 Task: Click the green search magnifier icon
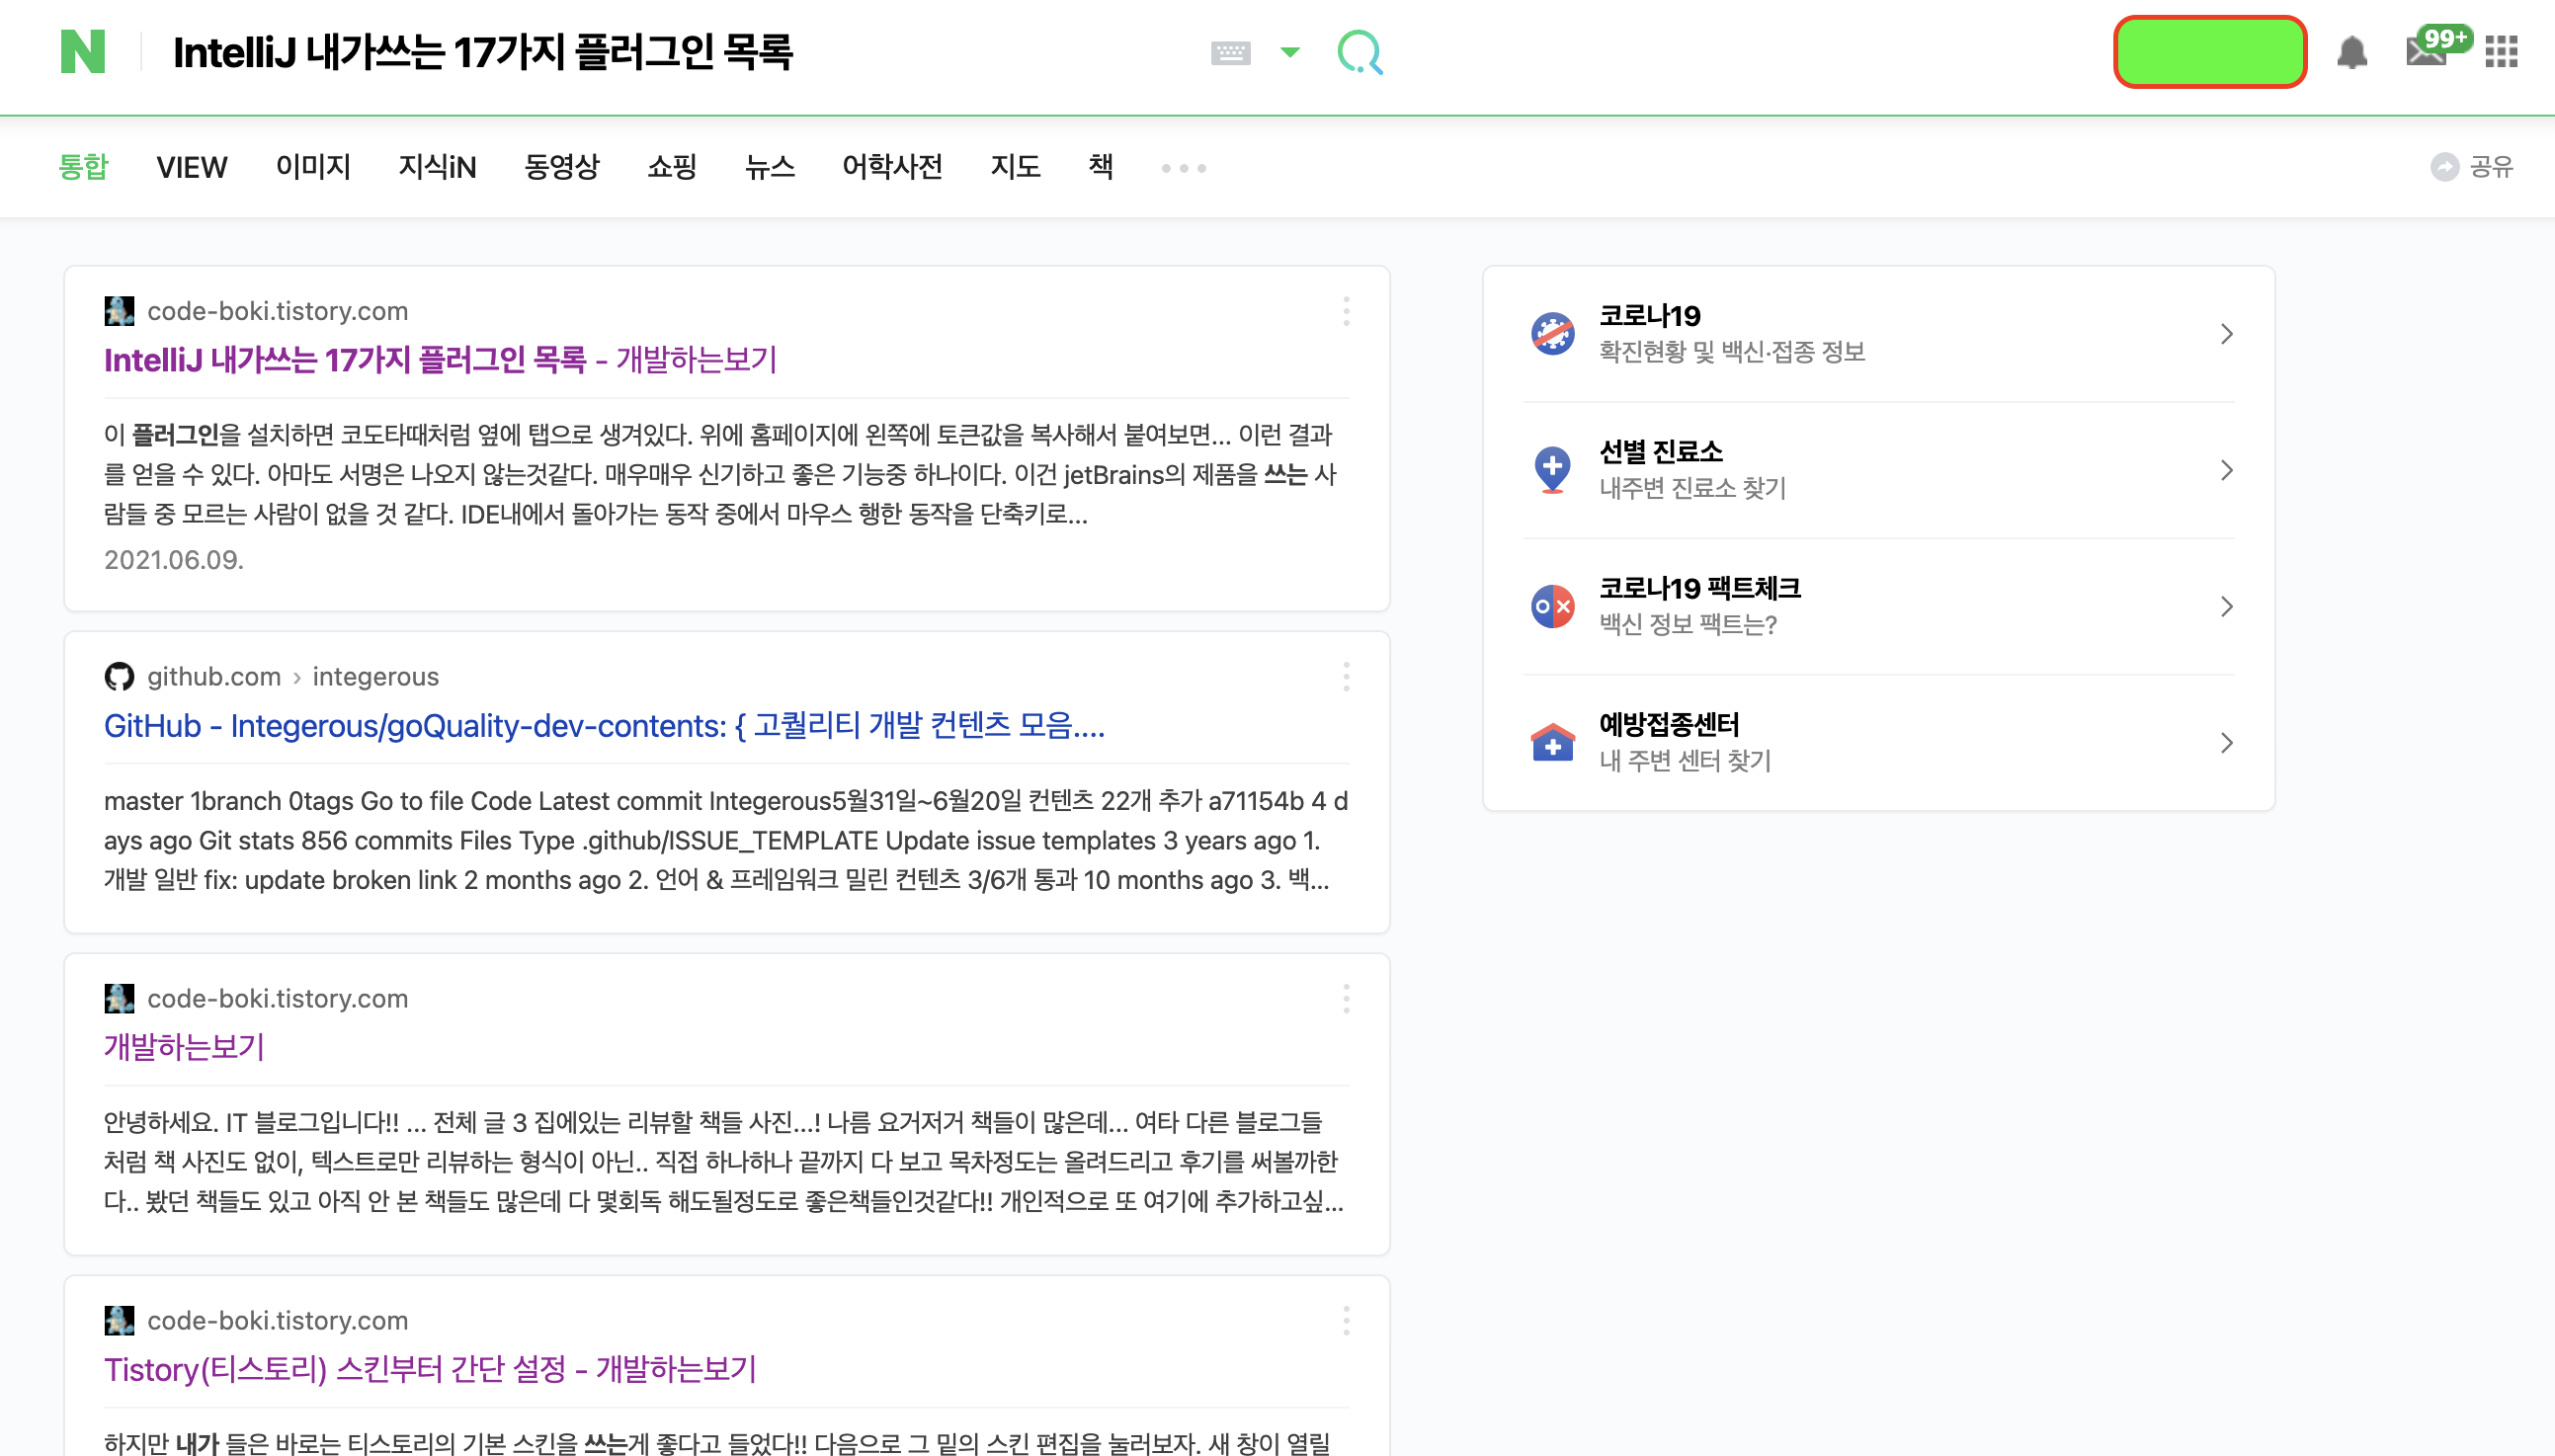(1360, 52)
